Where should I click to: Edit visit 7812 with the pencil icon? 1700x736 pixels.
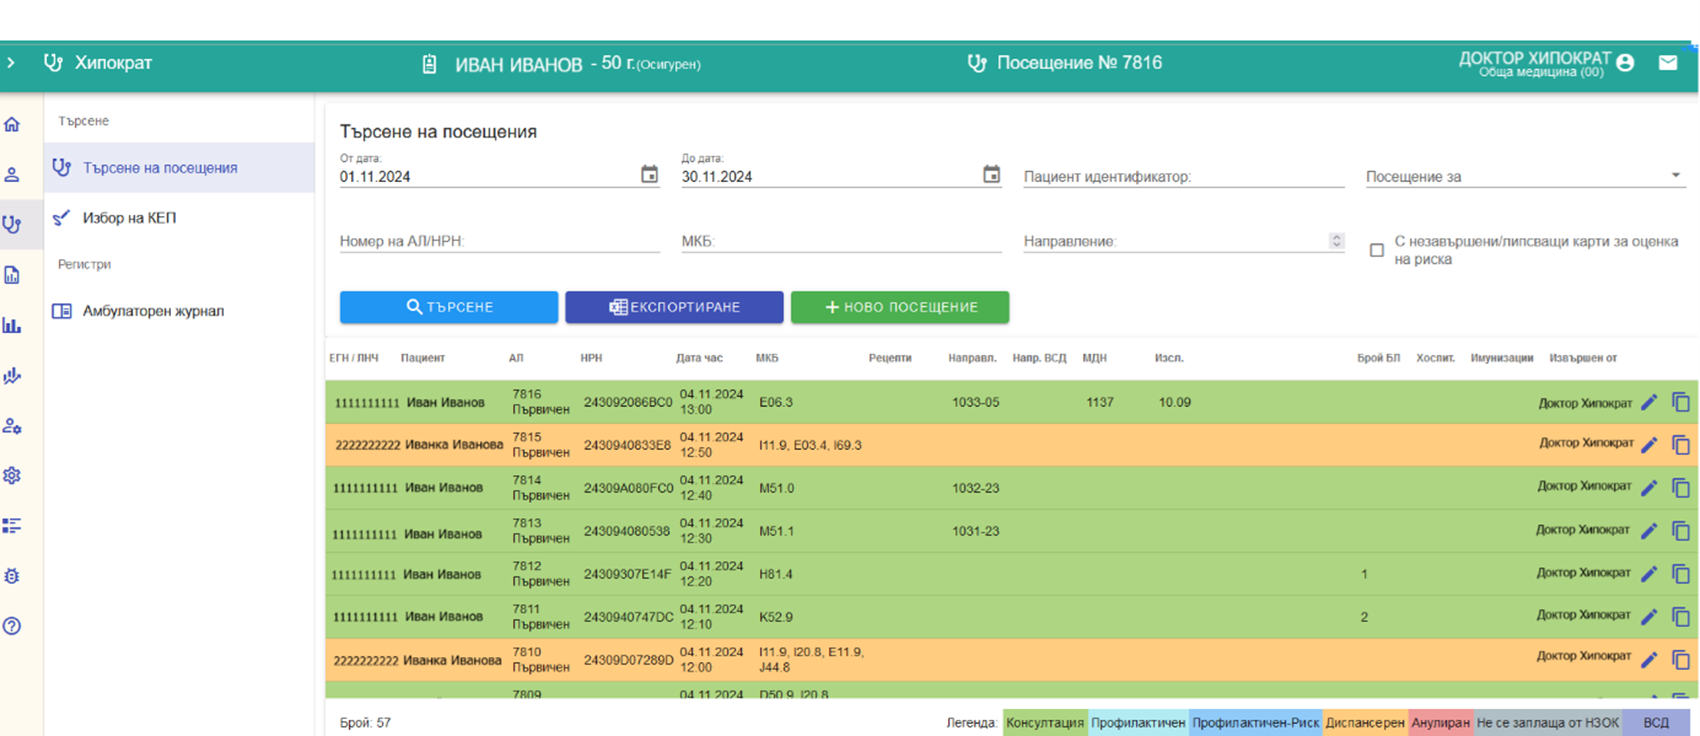(x=1649, y=574)
